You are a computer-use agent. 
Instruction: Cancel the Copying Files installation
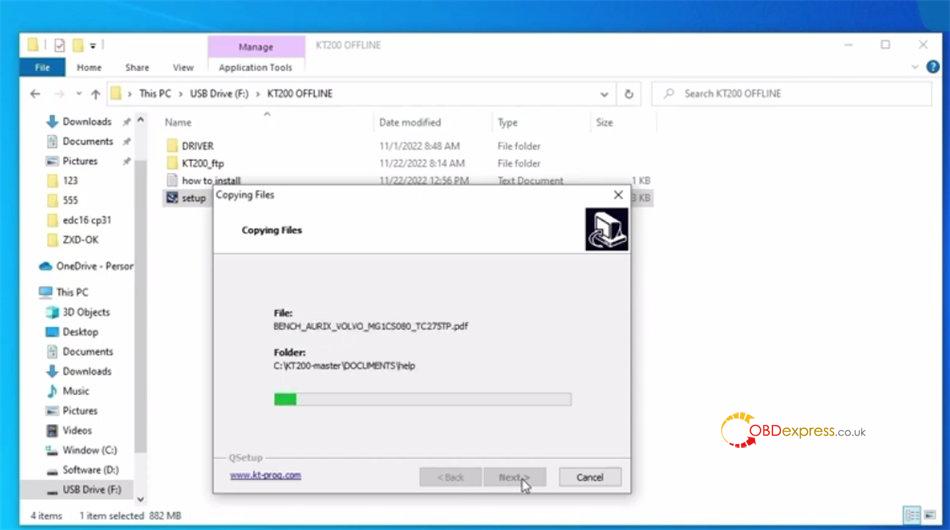tap(589, 477)
